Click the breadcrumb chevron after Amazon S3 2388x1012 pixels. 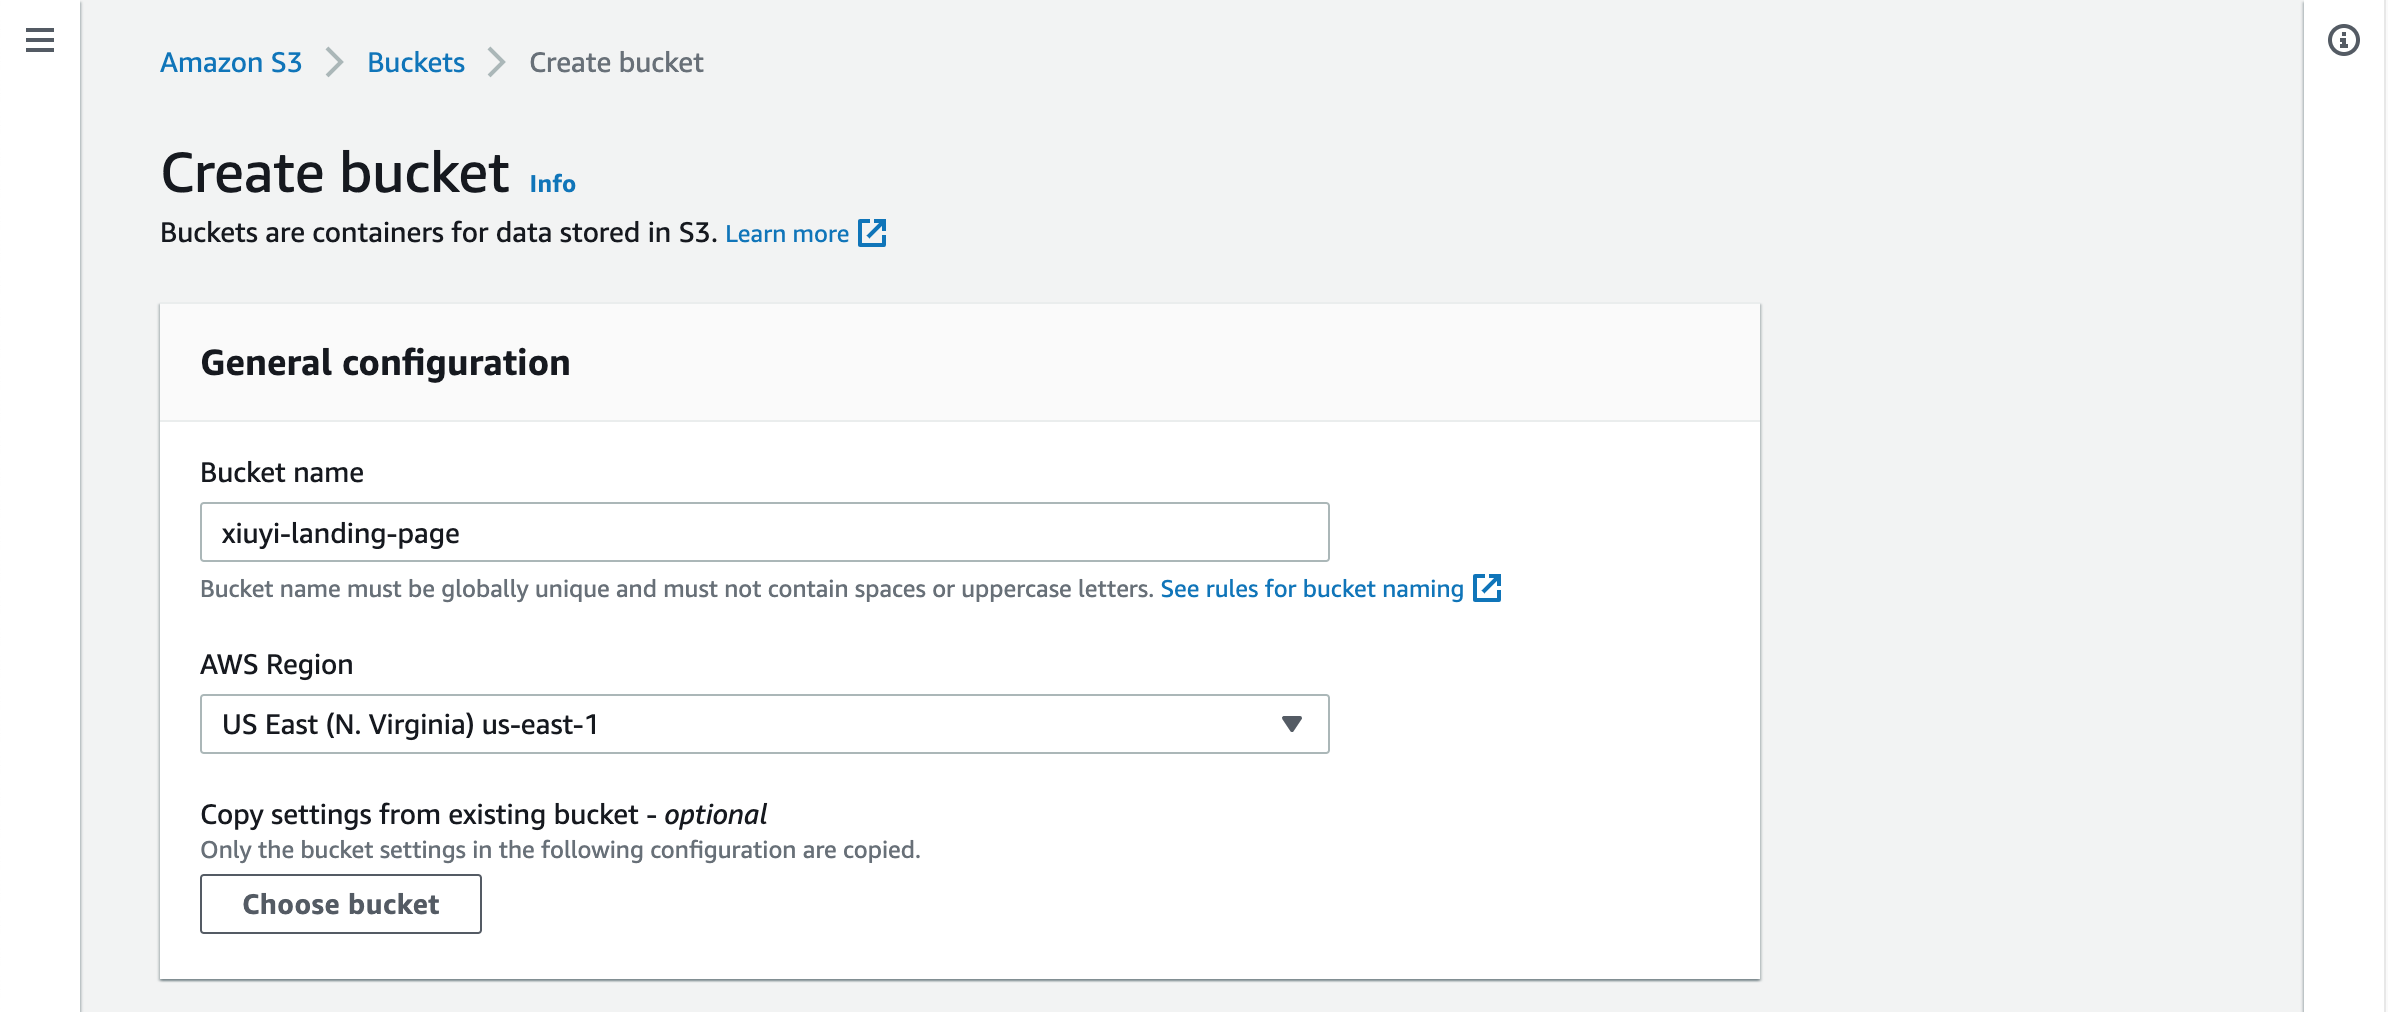pyautogui.click(x=335, y=62)
